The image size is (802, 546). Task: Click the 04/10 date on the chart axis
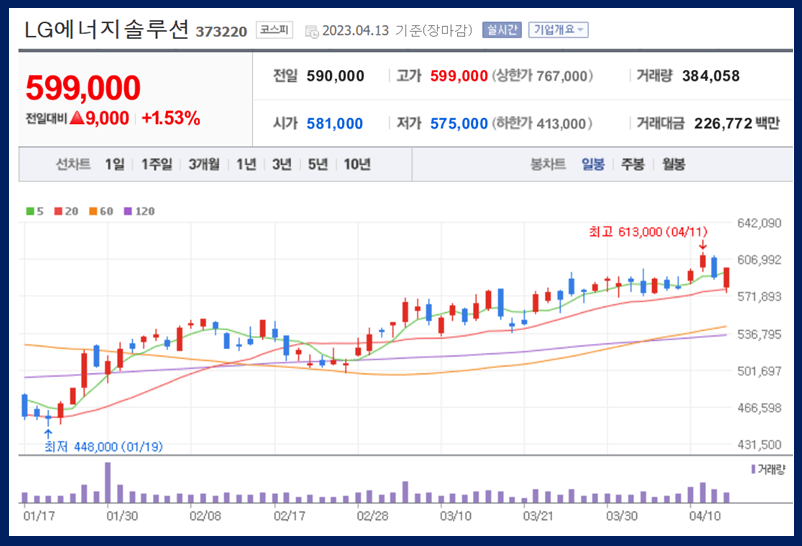(705, 516)
